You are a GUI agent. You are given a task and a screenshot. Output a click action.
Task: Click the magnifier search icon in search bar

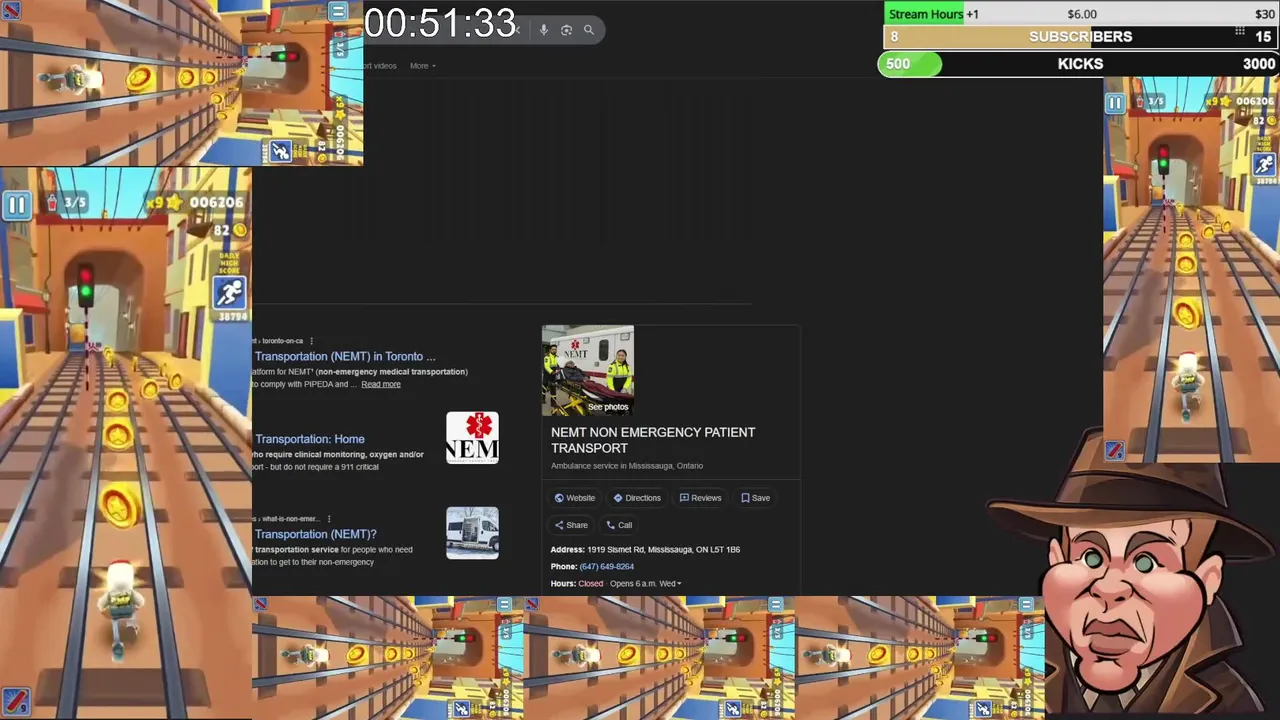(589, 30)
